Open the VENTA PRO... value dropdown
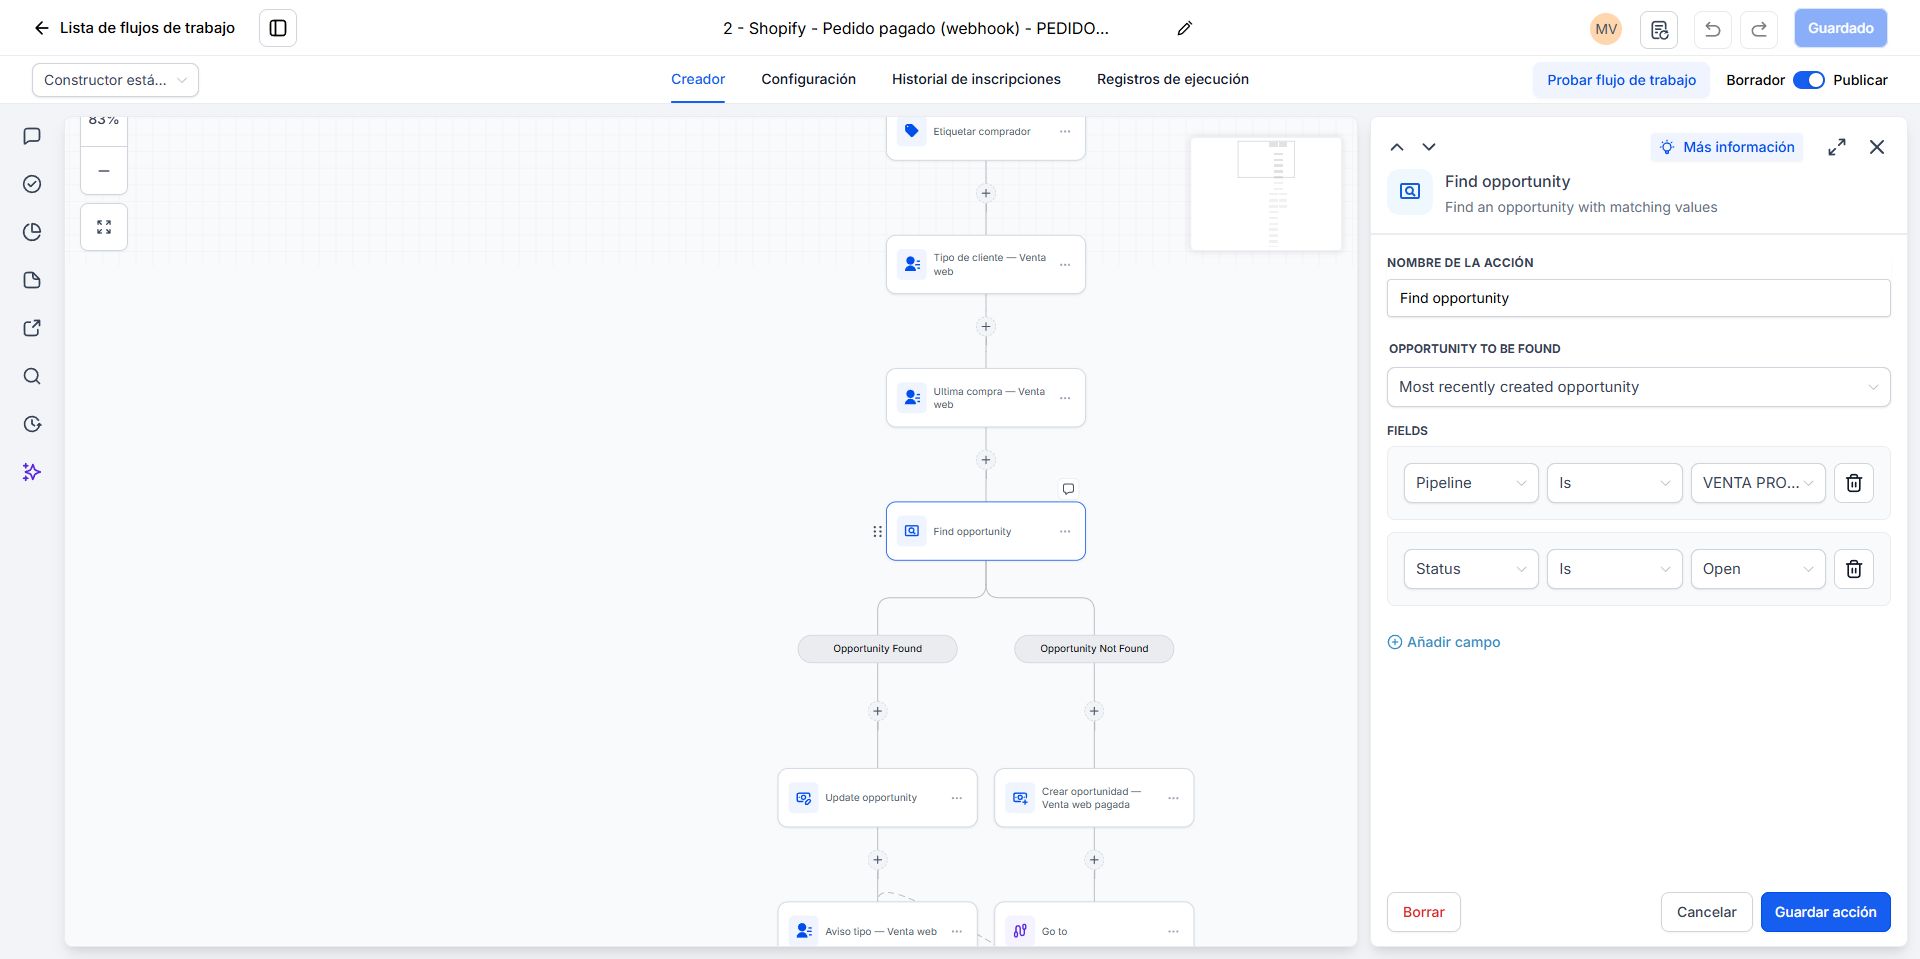Image resolution: width=1920 pixels, height=959 pixels. [1758, 483]
